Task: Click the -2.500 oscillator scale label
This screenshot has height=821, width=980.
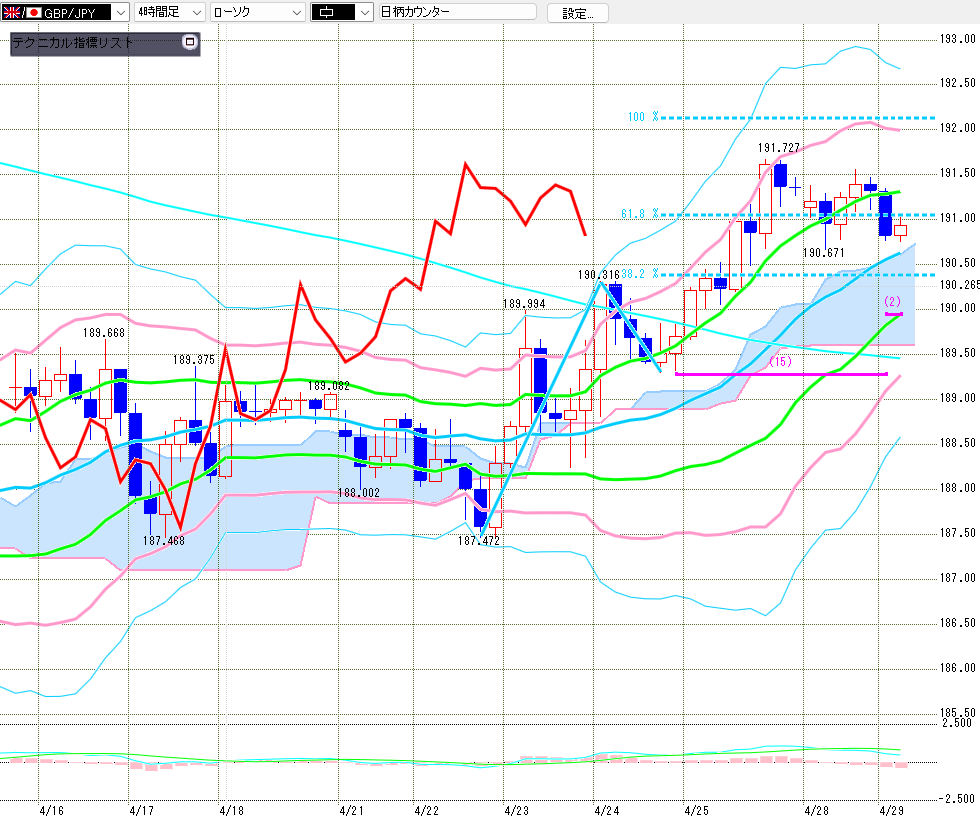Action: [x=957, y=799]
